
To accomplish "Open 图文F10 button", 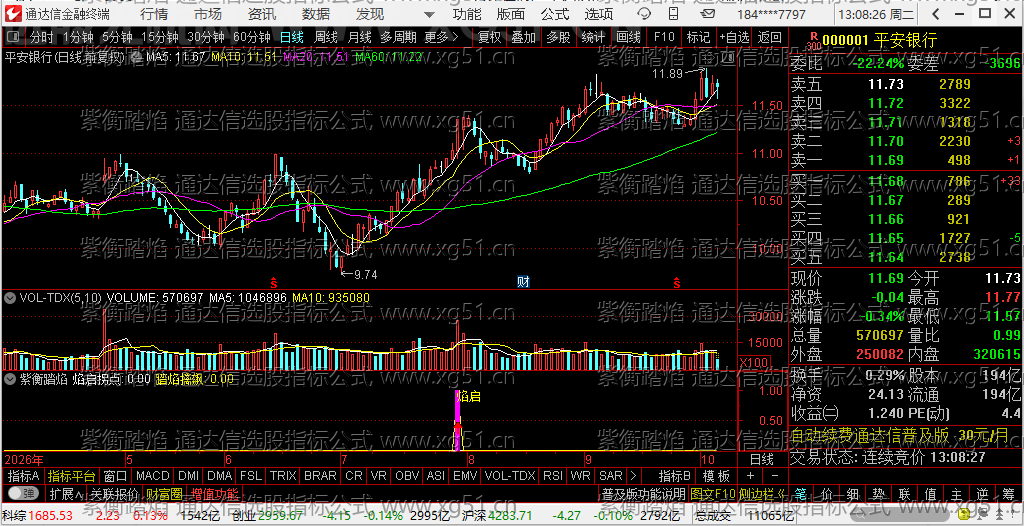I will (x=712, y=493).
